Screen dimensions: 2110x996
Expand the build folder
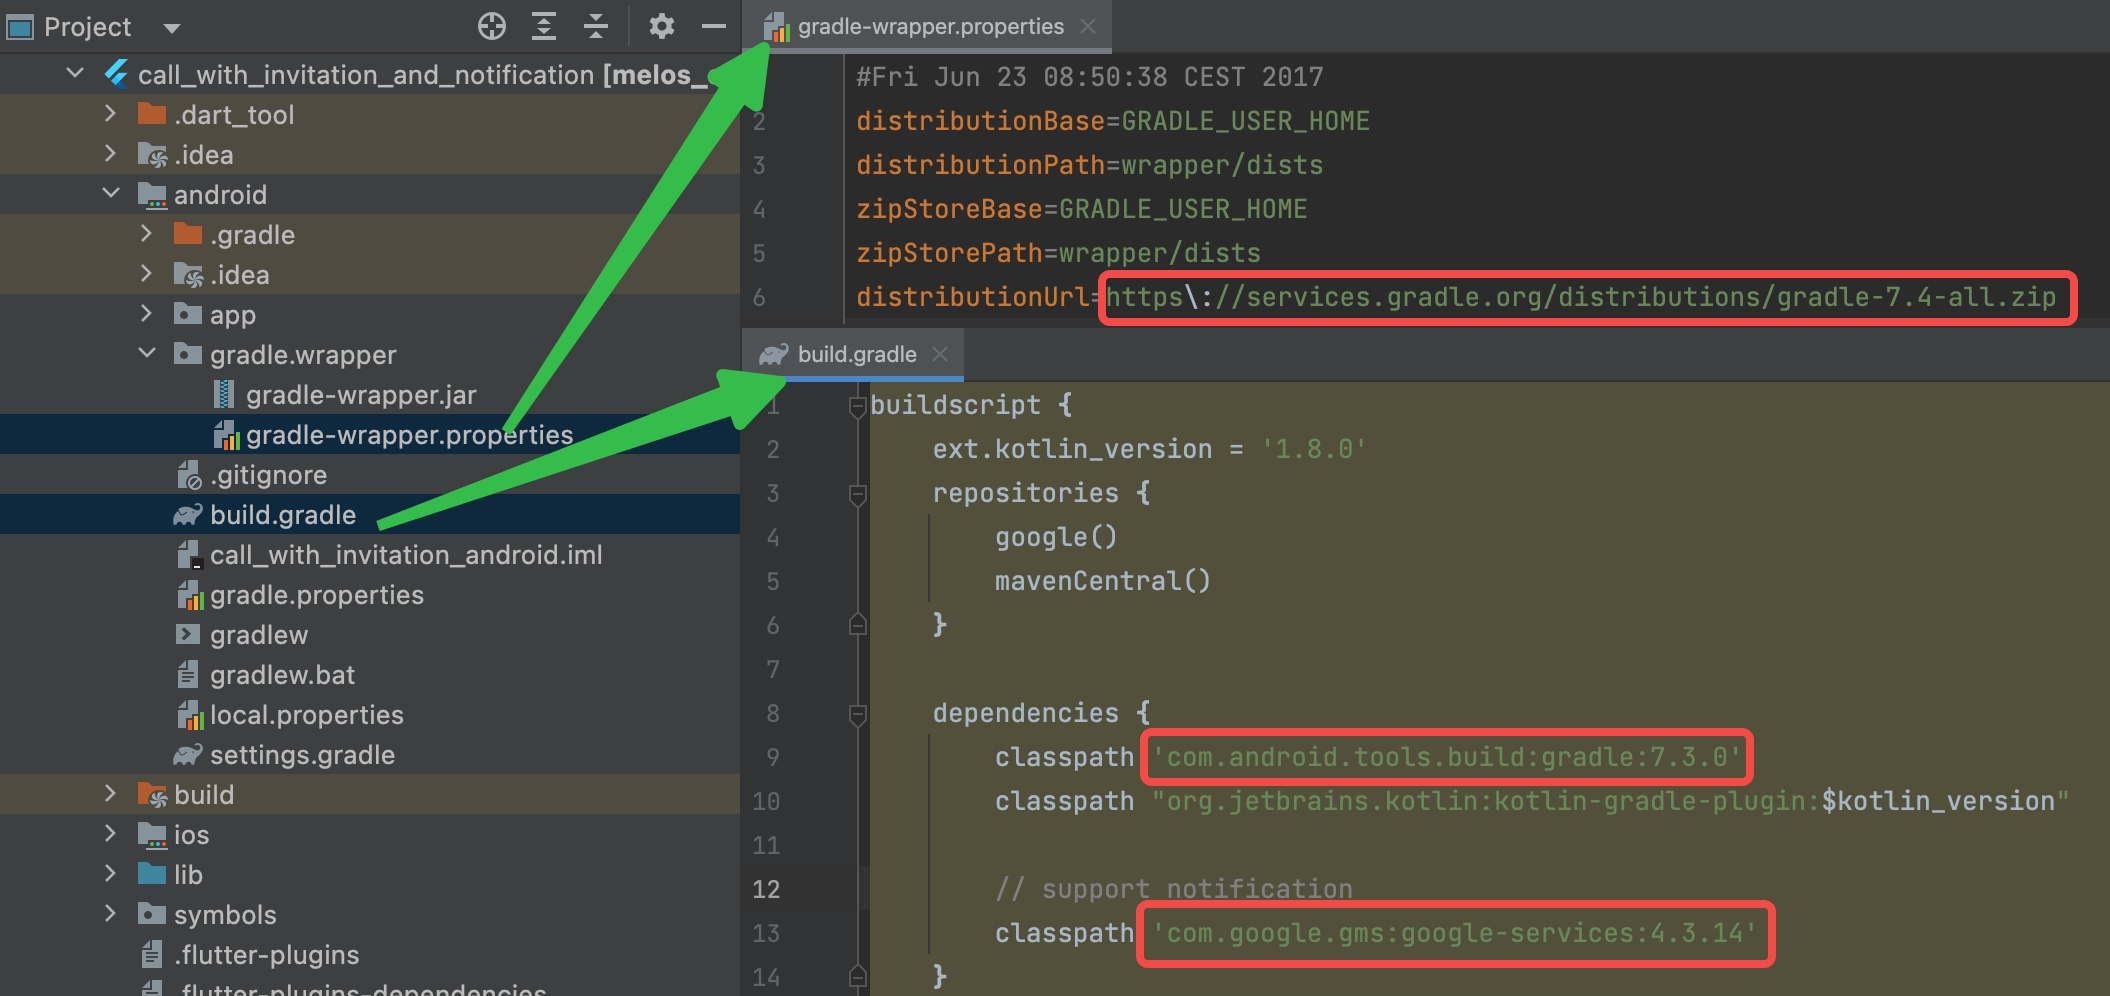[x=110, y=794]
